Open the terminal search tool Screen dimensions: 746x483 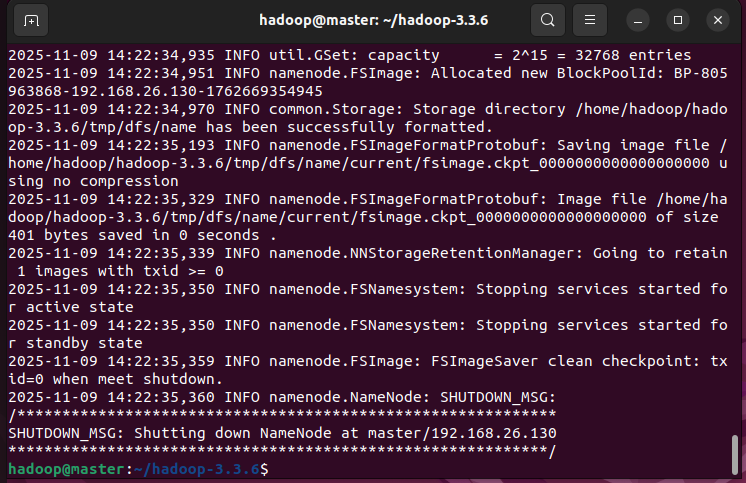click(548, 20)
